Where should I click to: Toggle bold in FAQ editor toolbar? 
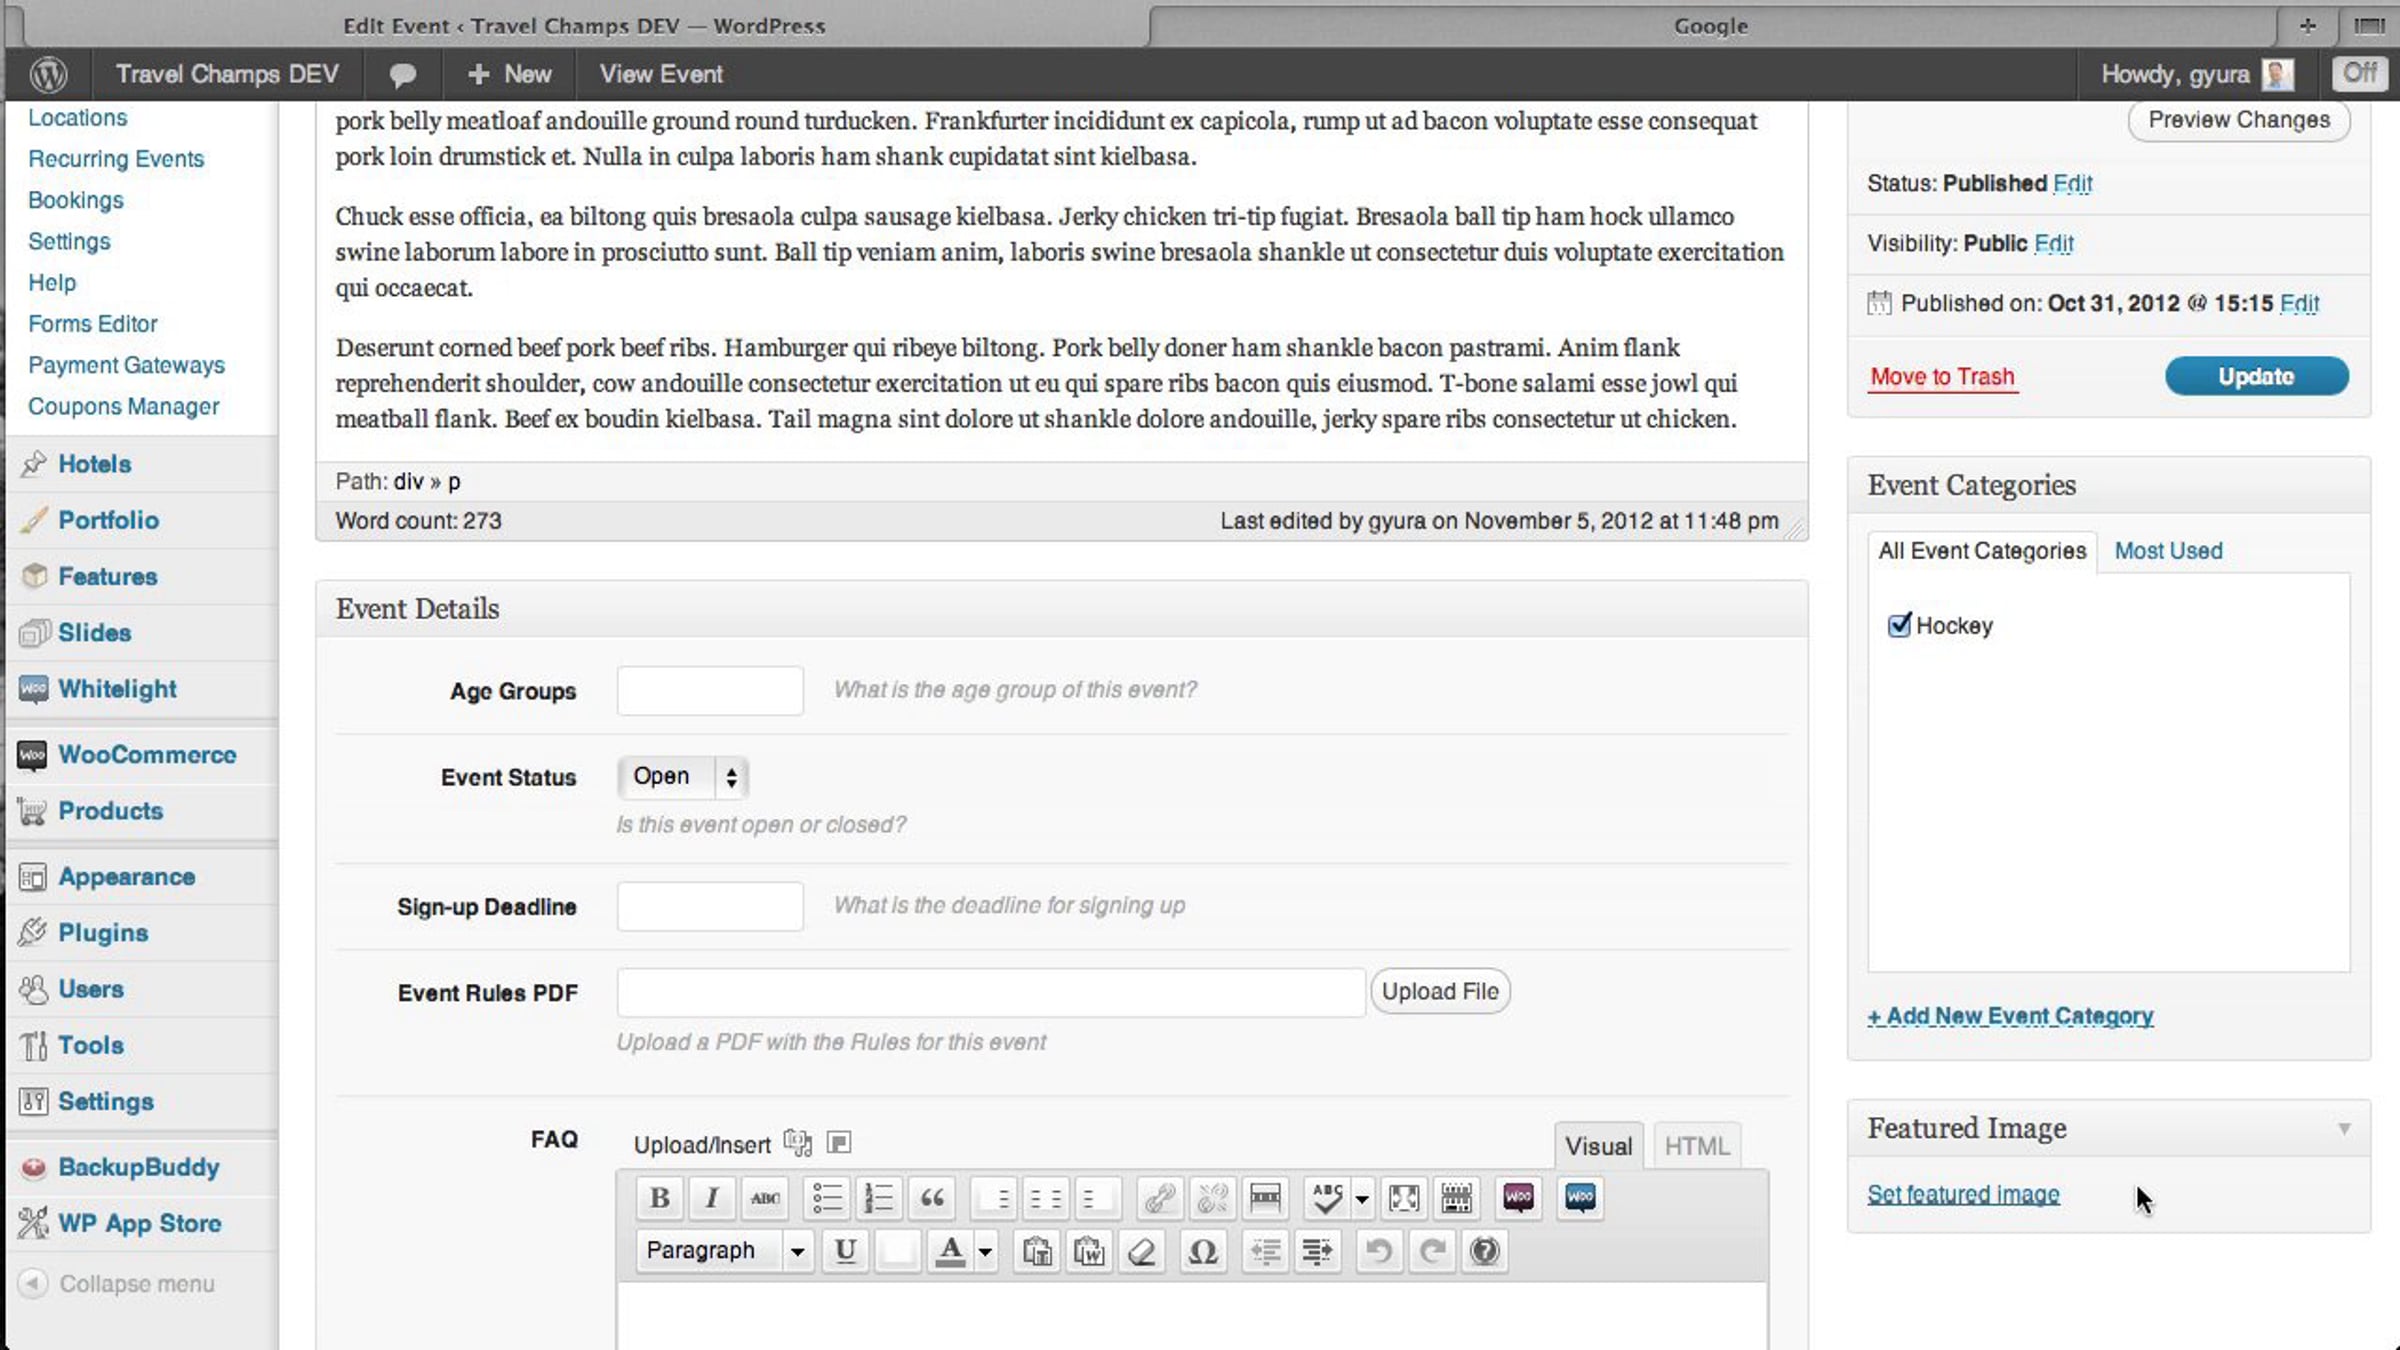pyautogui.click(x=660, y=1198)
